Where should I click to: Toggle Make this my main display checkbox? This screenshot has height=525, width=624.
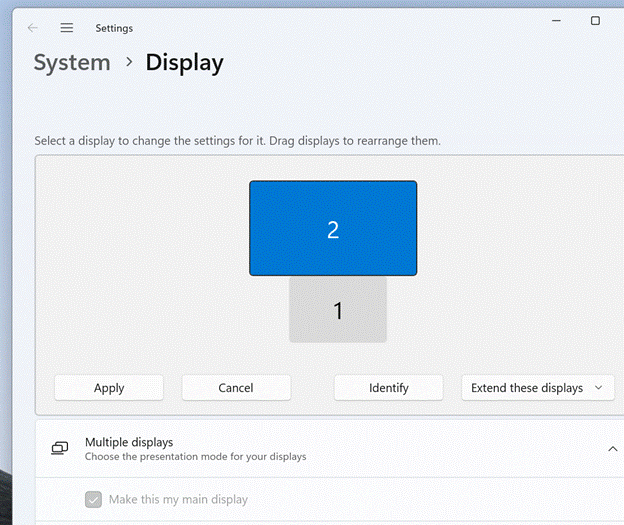pyautogui.click(x=94, y=500)
